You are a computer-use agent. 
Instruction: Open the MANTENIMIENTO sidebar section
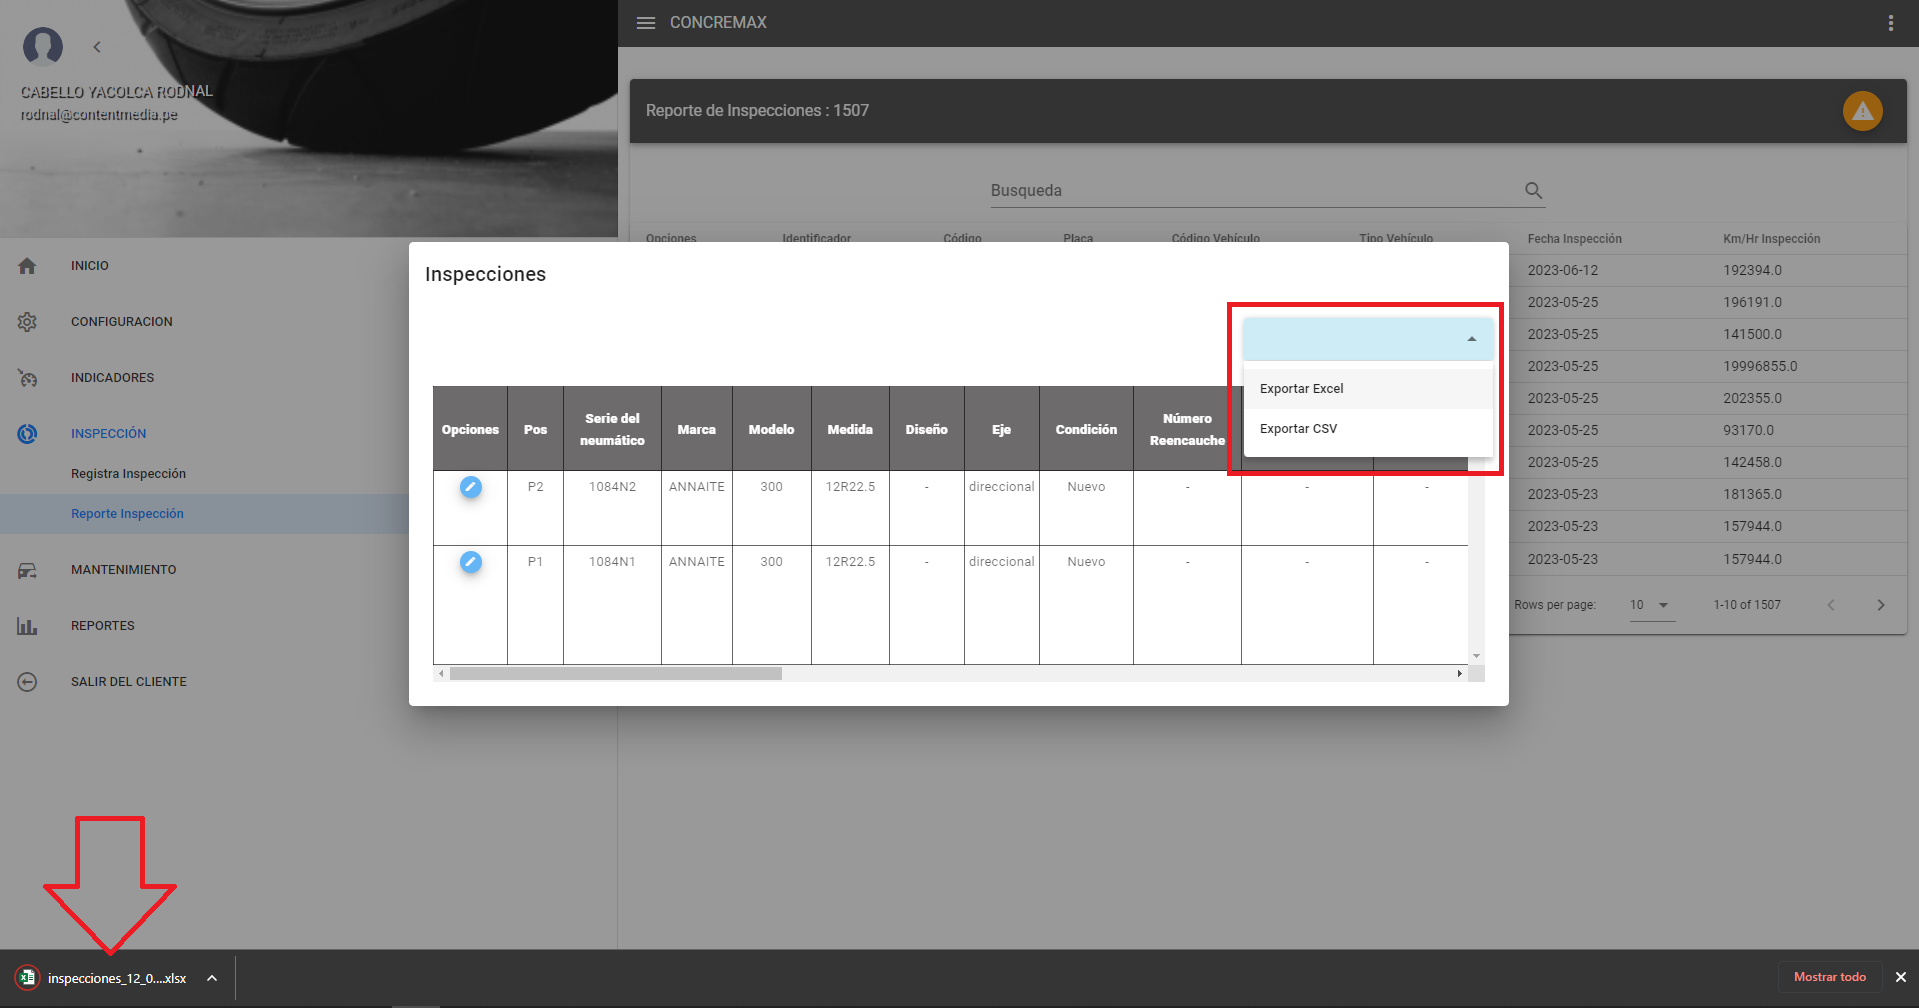tap(123, 570)
